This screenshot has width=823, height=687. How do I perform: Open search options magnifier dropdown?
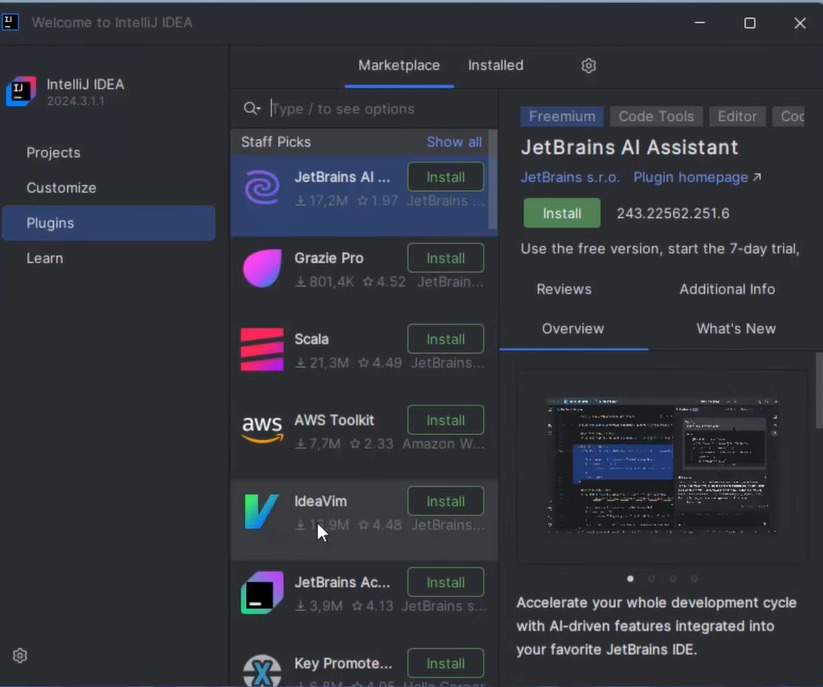tap(252, 109)
